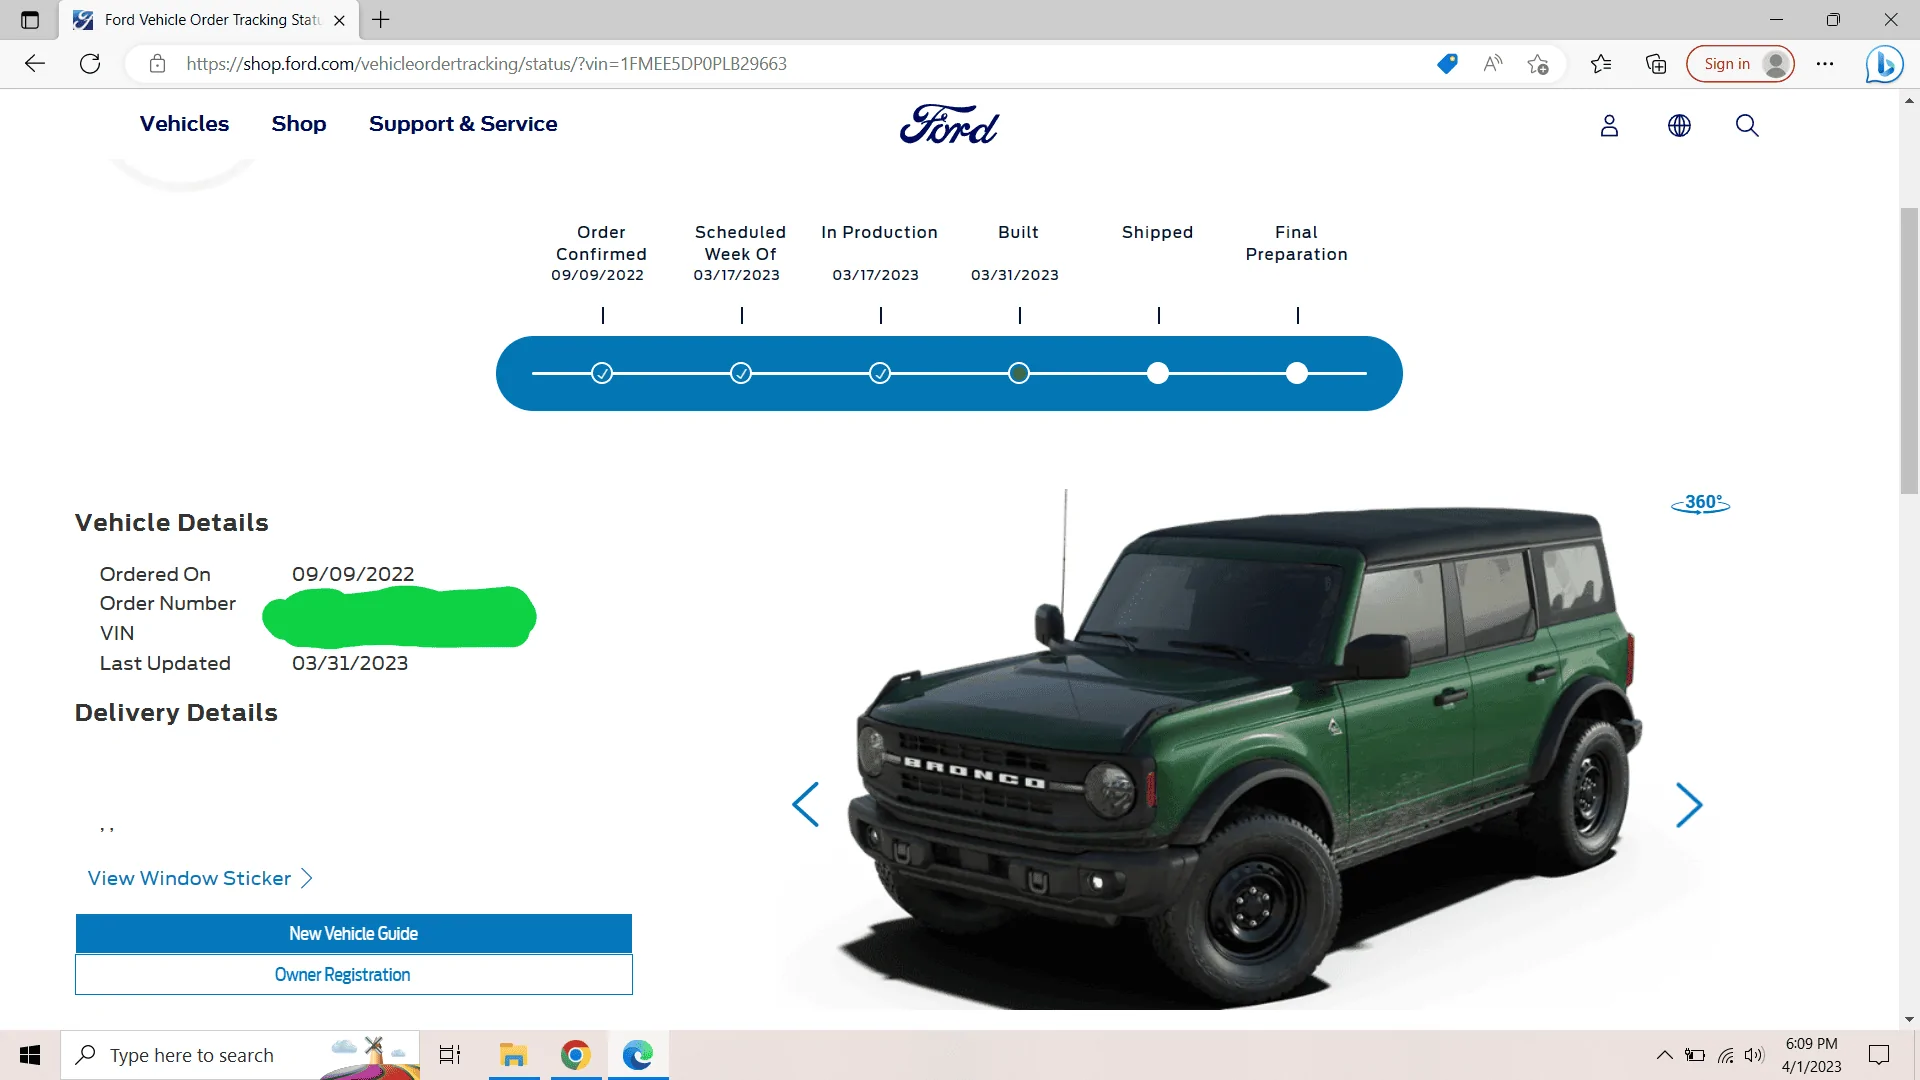Click the Sign in button
Image resolution: width=1920 pixels, height=1080 pixels.
(1740, 64)
